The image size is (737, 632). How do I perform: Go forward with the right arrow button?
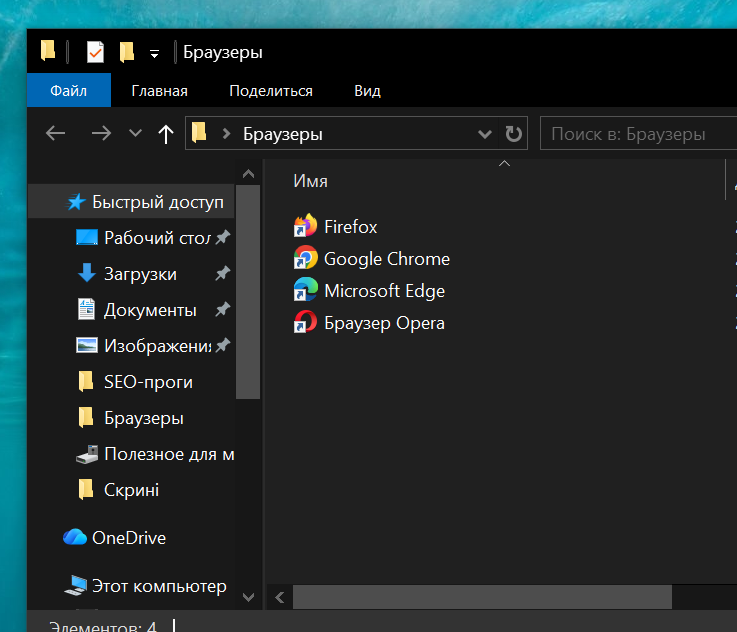click(x=101, y=133)
